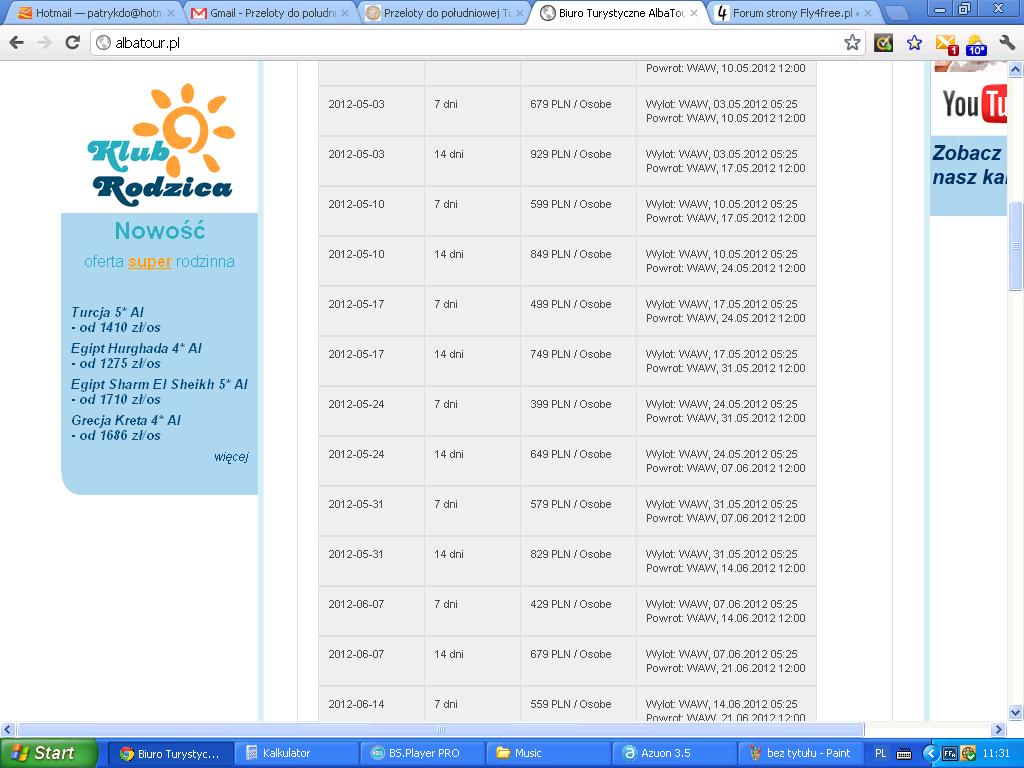The height and width of the screenshot is (768, 1024).
Task: Open the Windows Start menu
Action: click(48, 753)
